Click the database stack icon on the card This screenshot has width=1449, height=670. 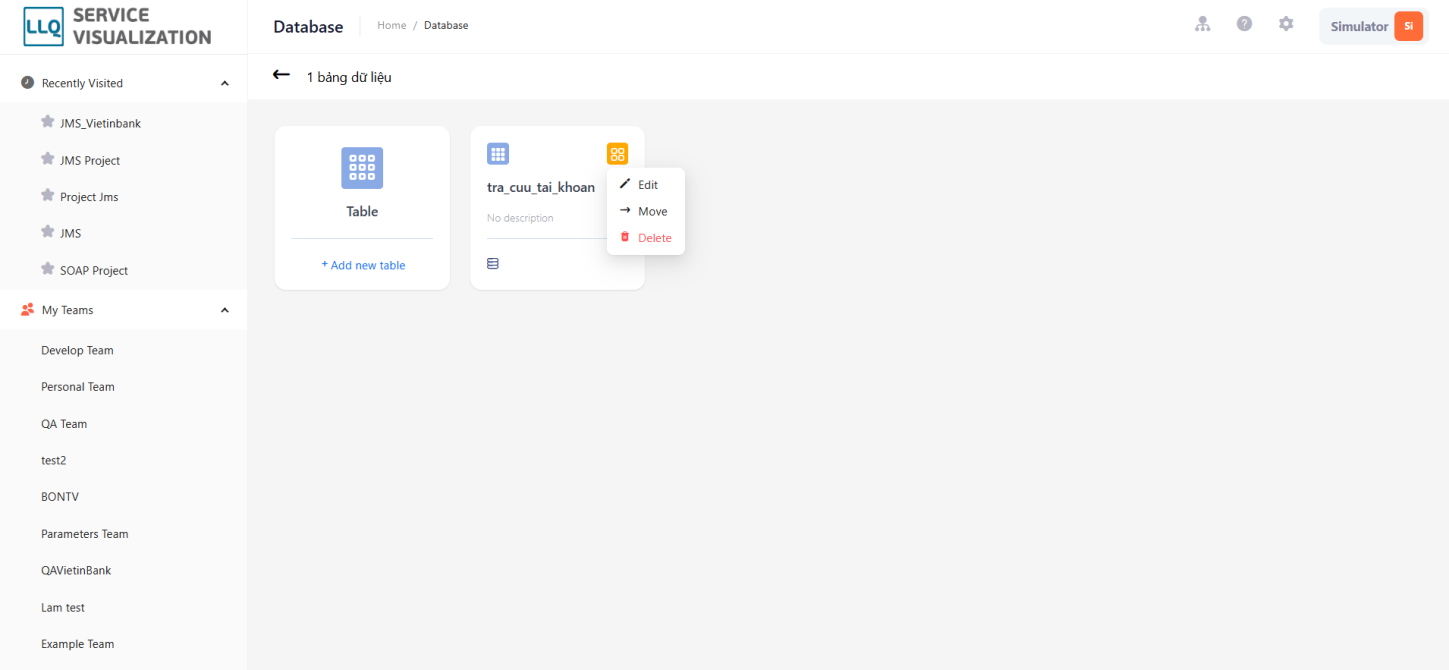[493, 263]
